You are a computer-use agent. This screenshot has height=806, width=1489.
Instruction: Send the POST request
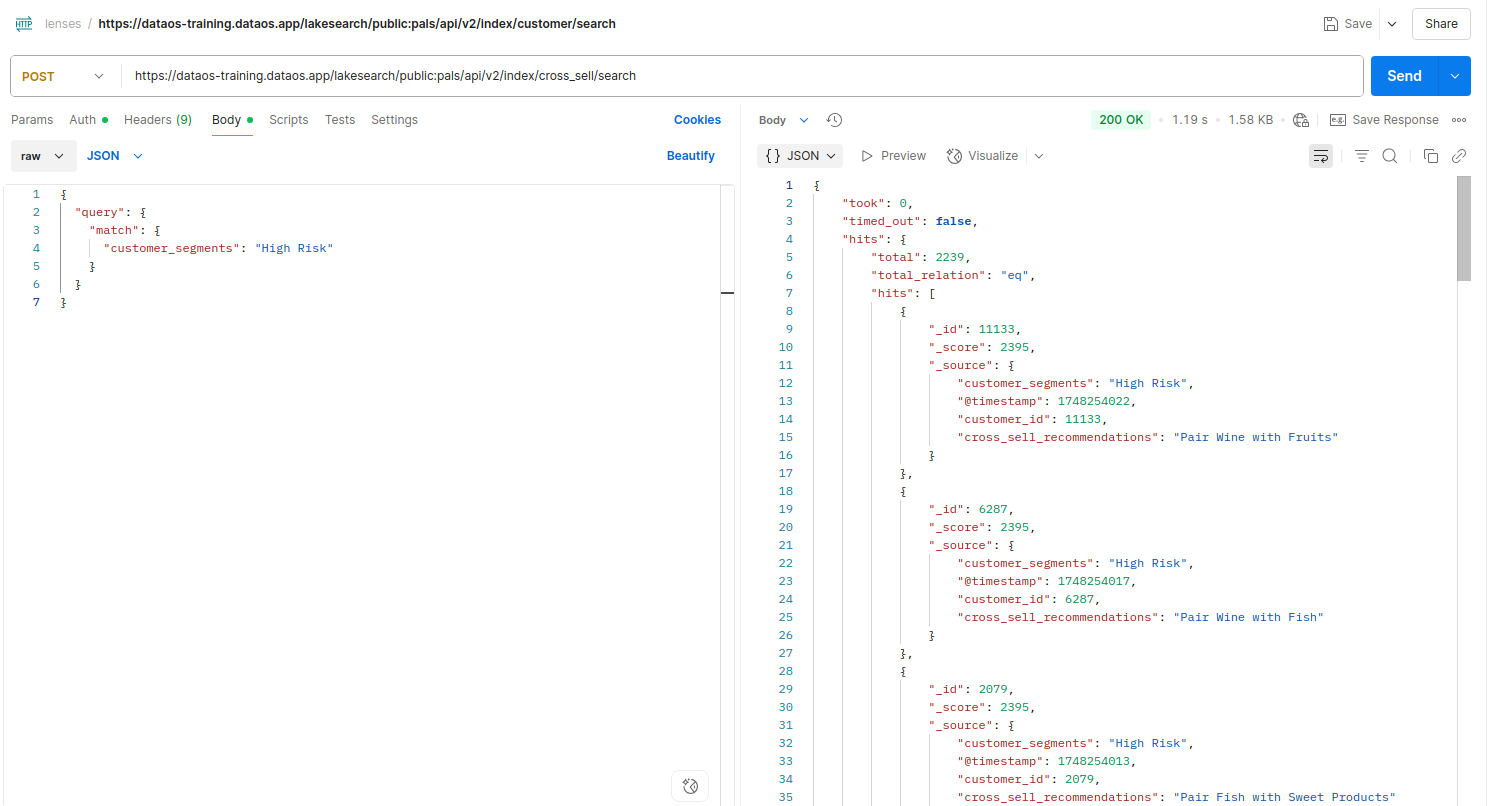1404,76
